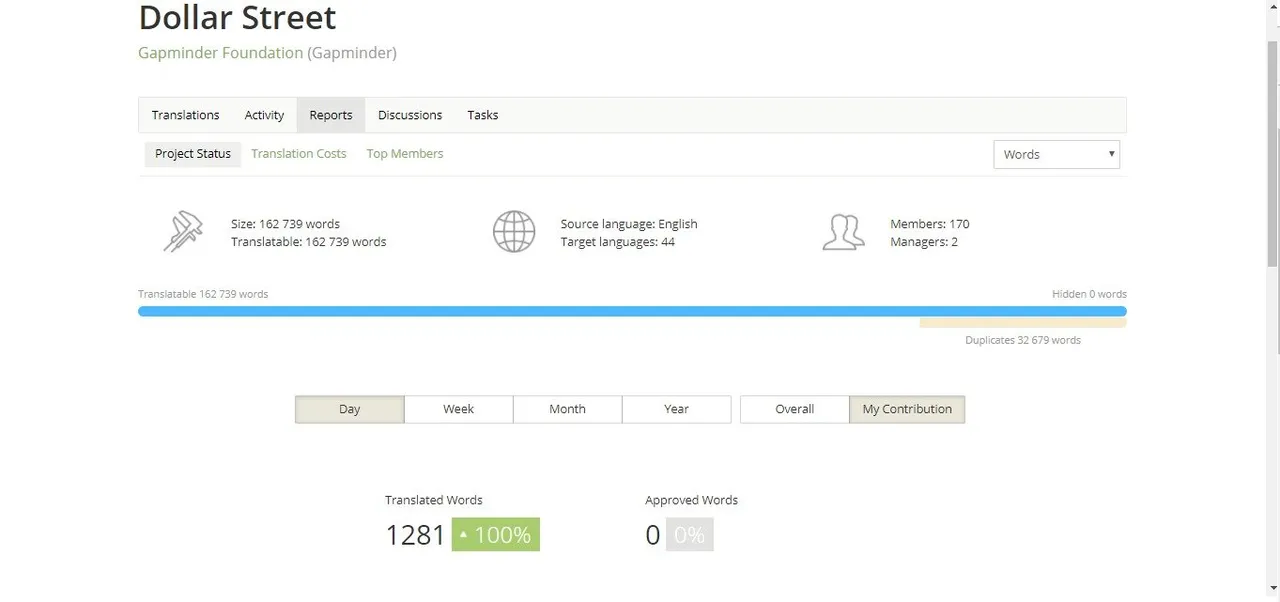Switch range to Week
1280x602 pixels.
click(459, 409)
